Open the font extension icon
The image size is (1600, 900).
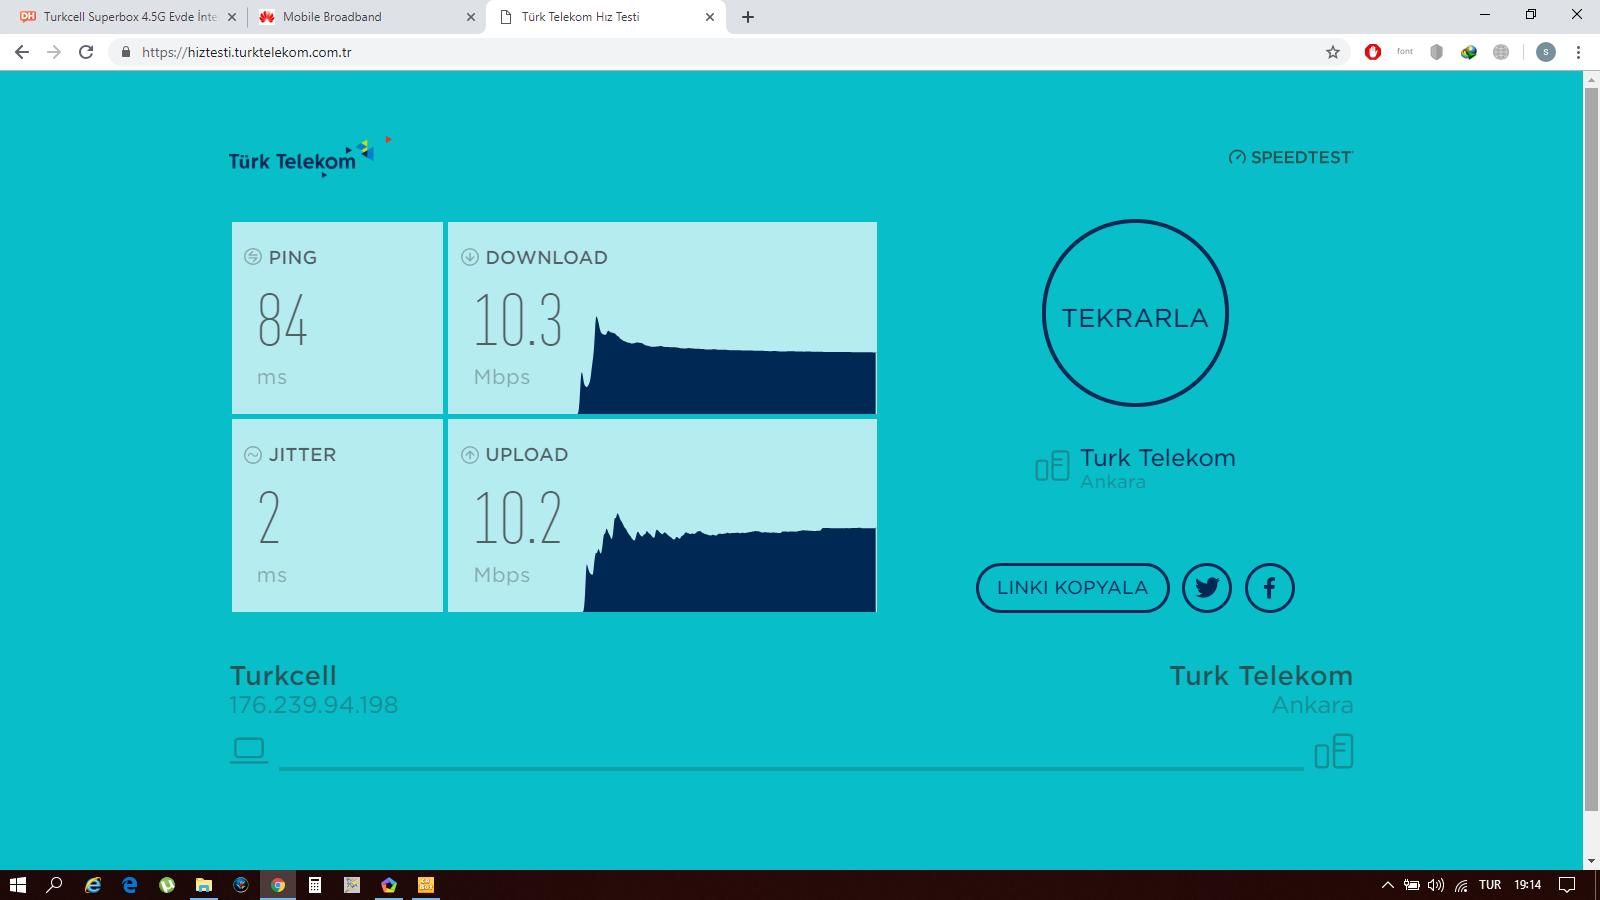click(1405, 52)
